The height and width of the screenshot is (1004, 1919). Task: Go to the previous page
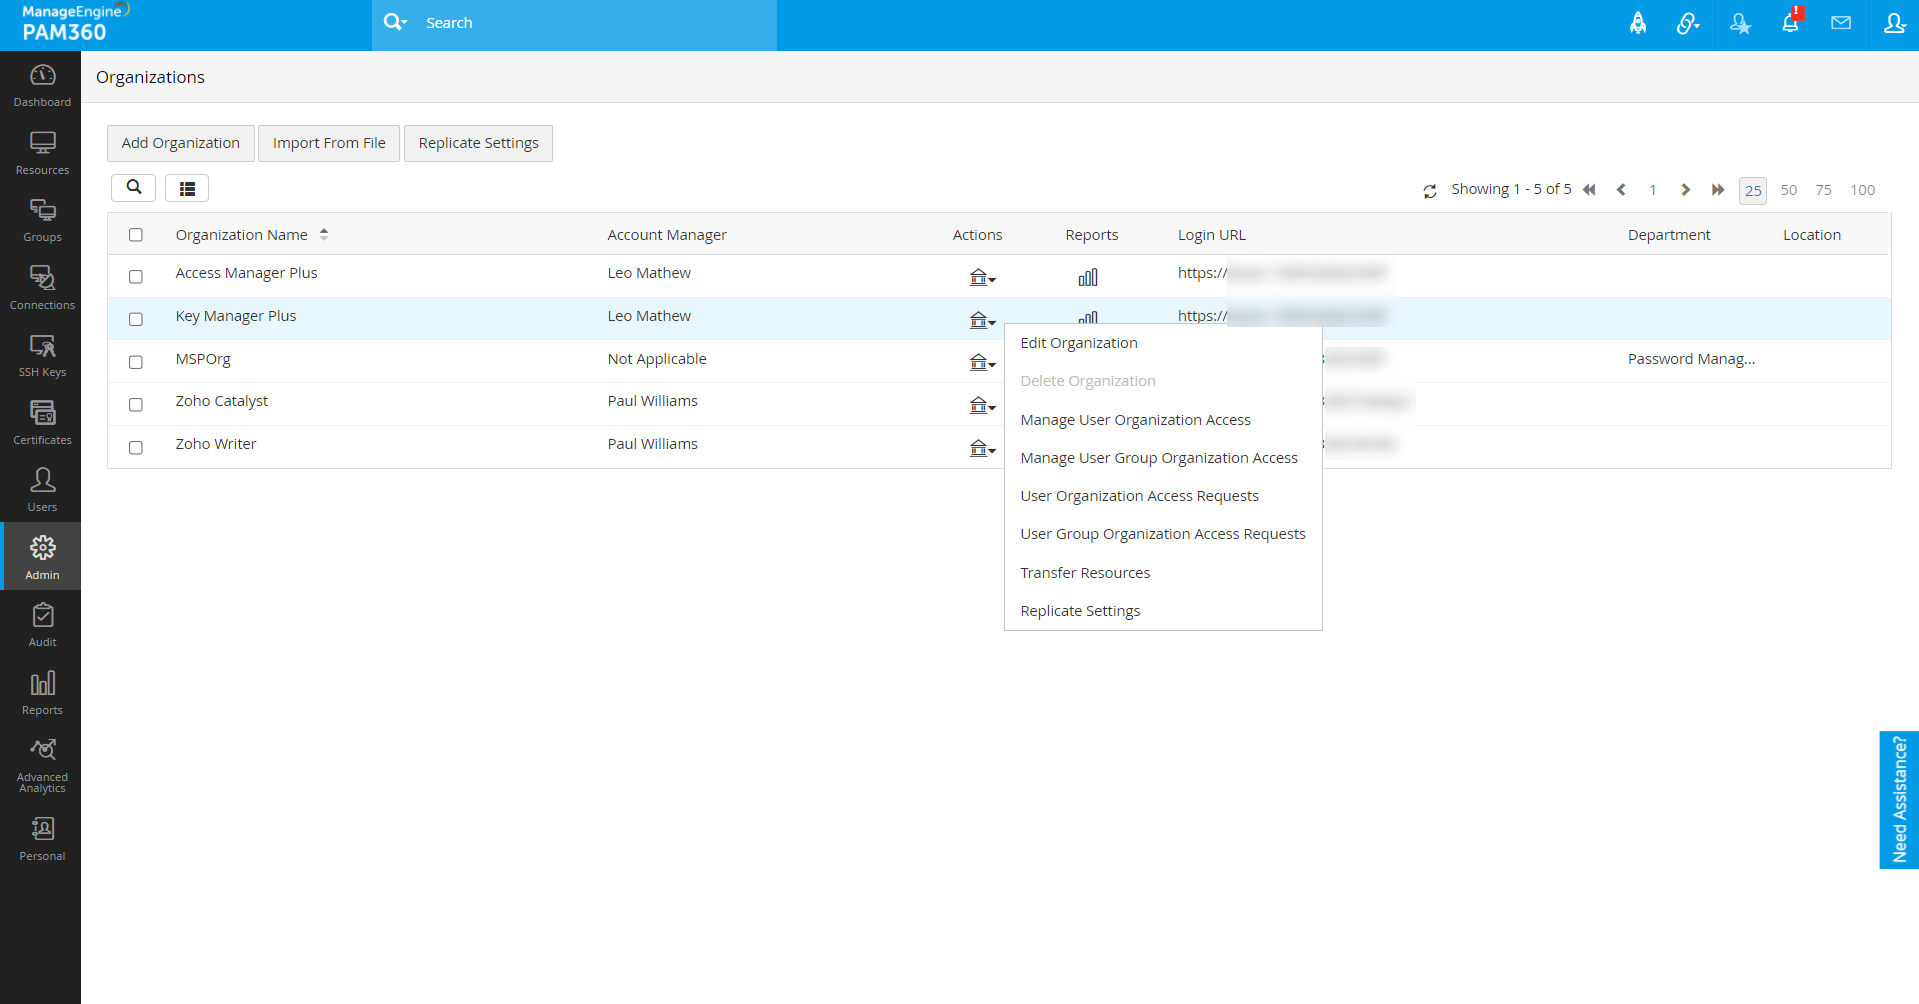coord(1621,190)
